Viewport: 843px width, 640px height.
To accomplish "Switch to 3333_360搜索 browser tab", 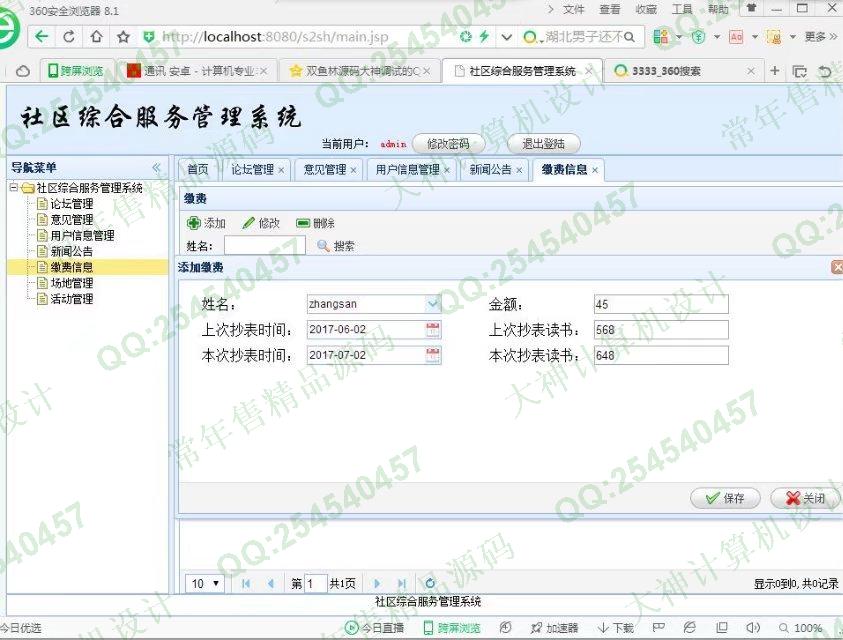I will pyautogui.click(x=684, y=71).
